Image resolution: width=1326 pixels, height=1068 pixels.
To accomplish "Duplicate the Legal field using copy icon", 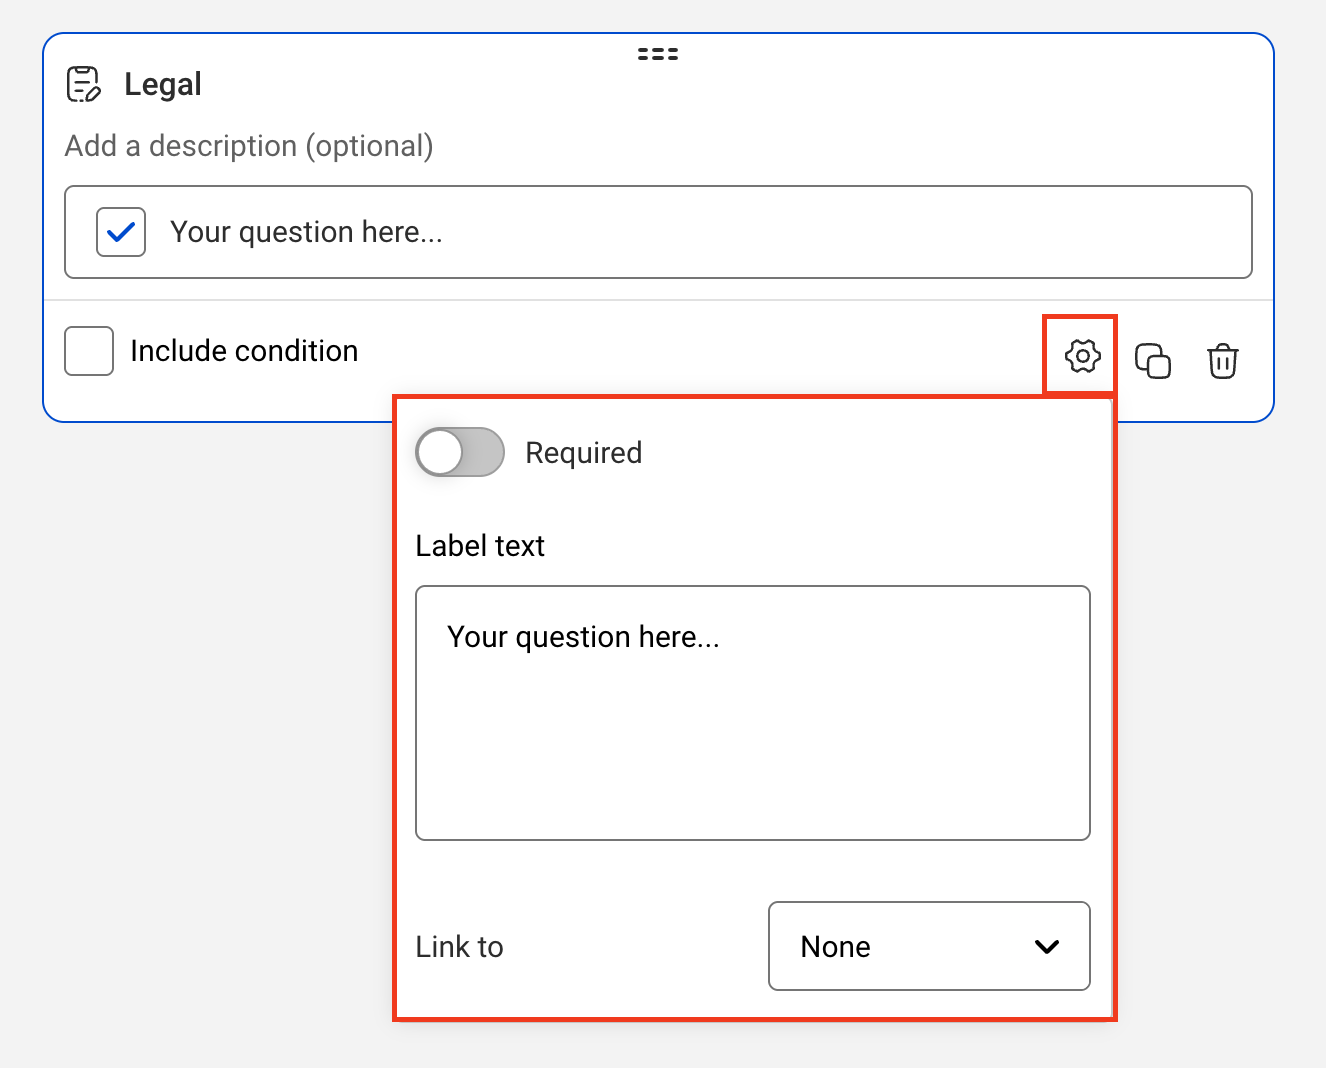I will tap(1153, 360).
